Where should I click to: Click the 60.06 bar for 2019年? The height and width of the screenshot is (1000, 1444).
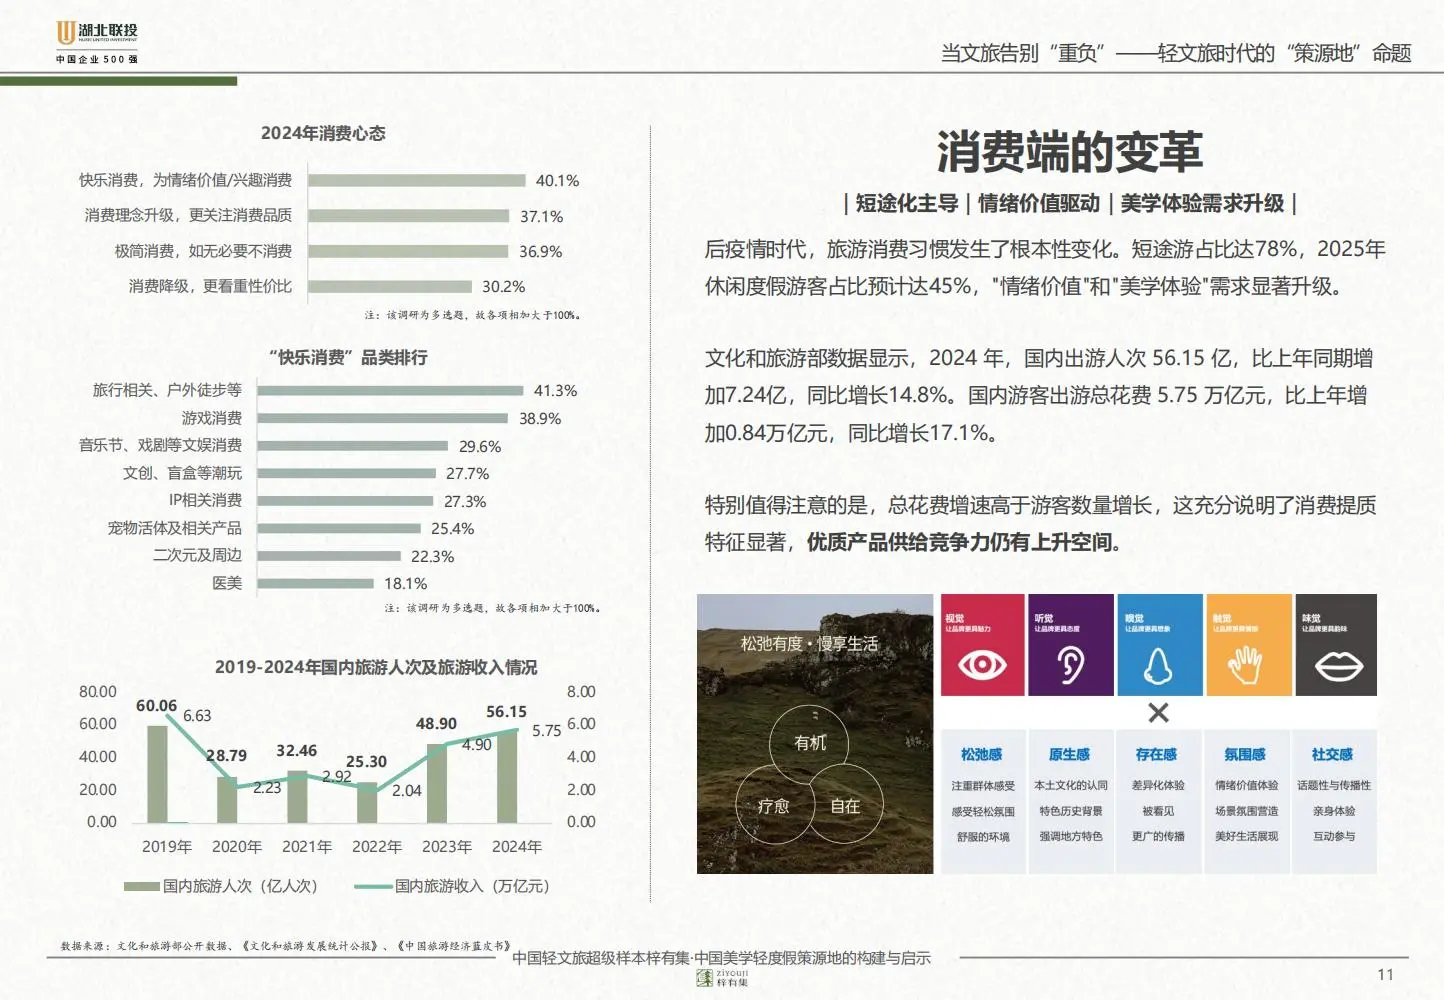pyautogui.click(x=157, y=773)
